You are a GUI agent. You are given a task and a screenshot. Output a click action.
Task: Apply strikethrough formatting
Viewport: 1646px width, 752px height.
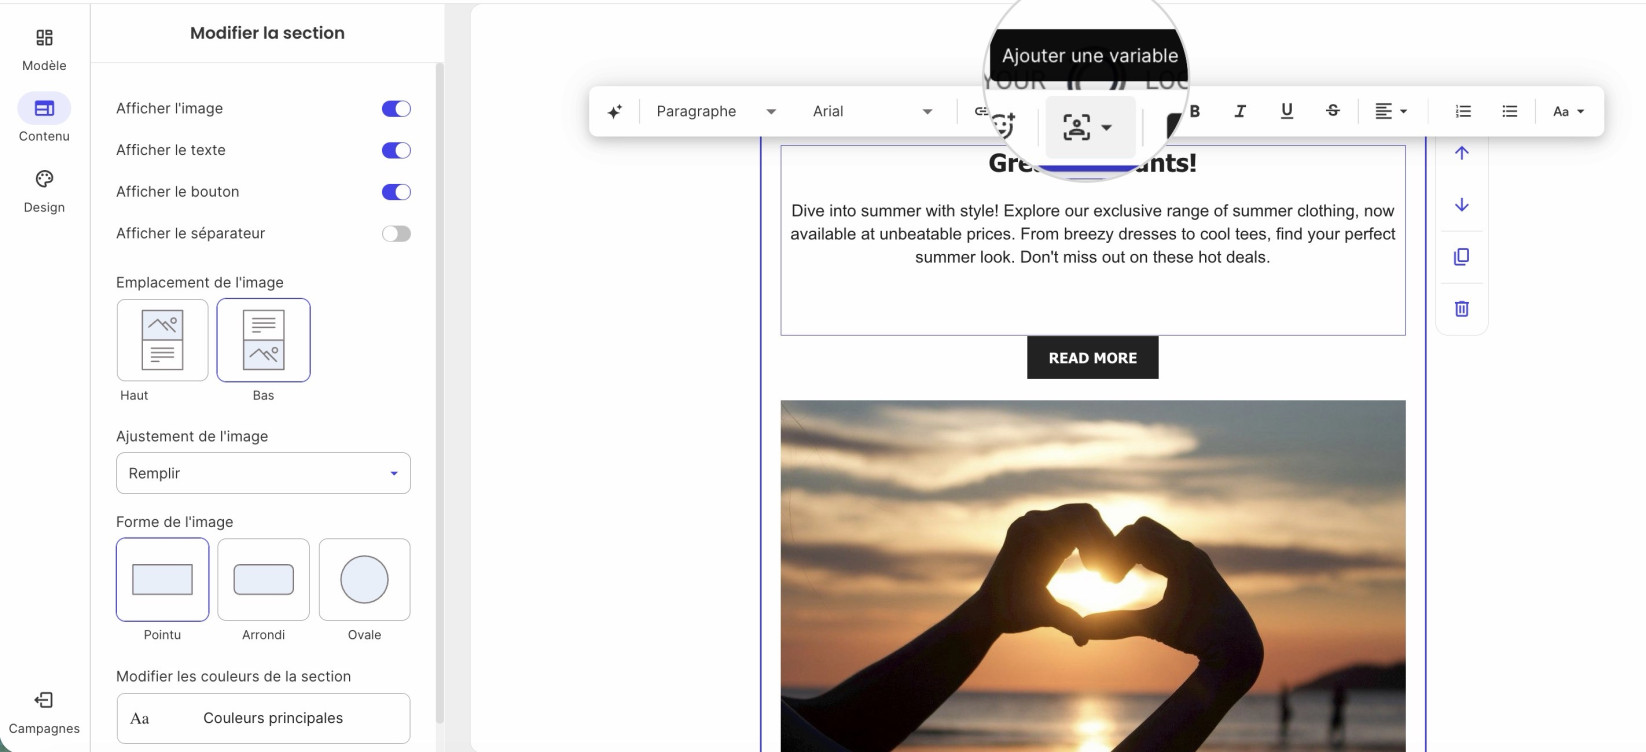pyautogui.click(x=1333, y=111)
